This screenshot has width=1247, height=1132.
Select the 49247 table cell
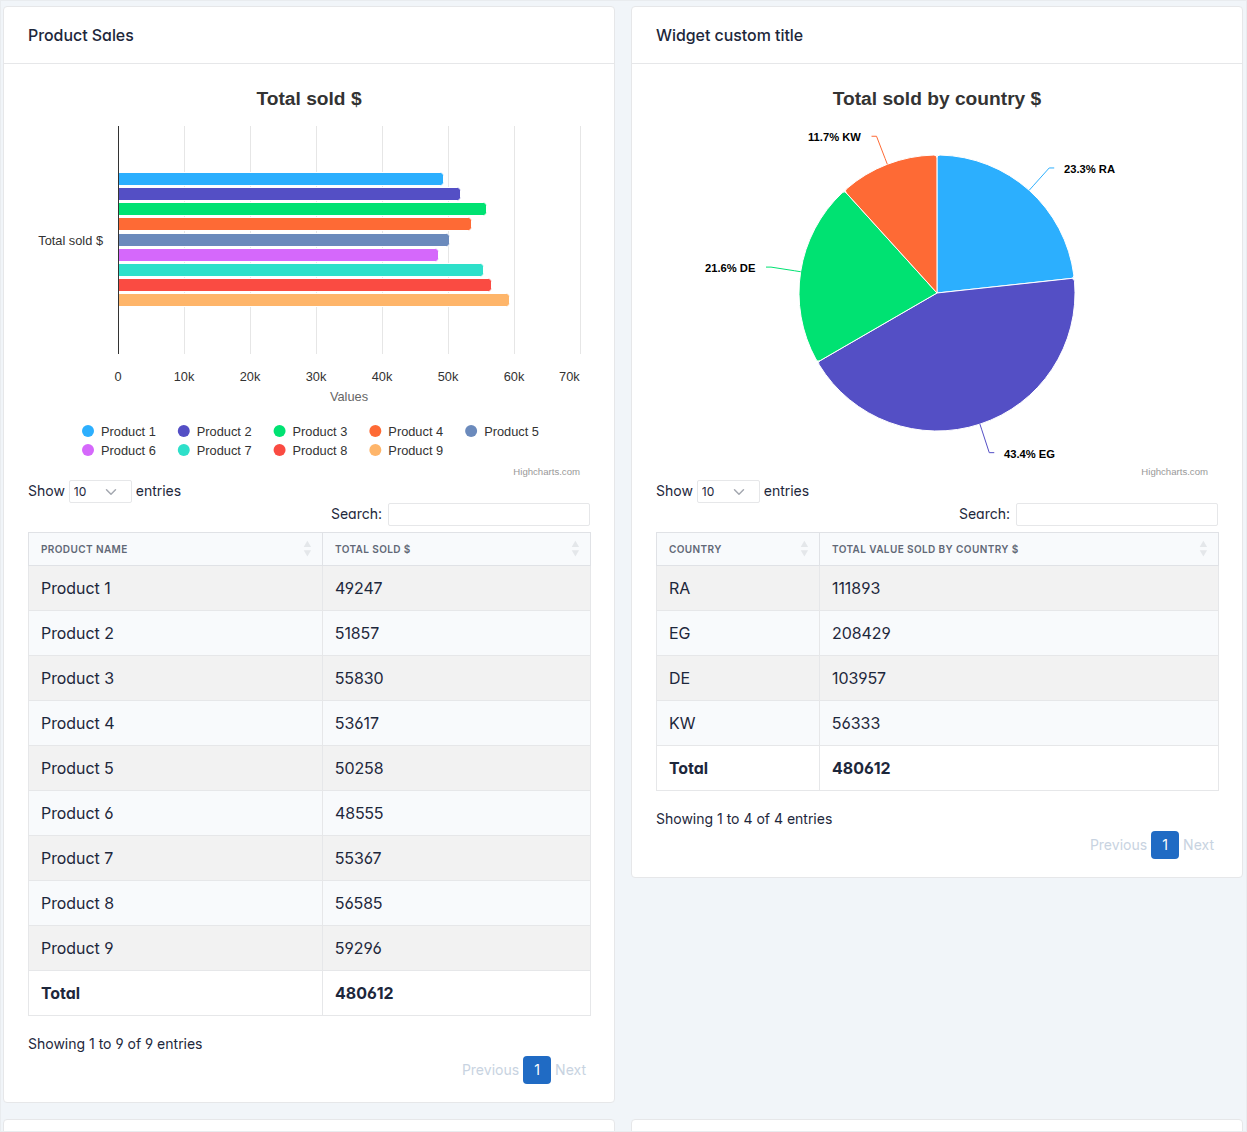[x=456, y=588]
